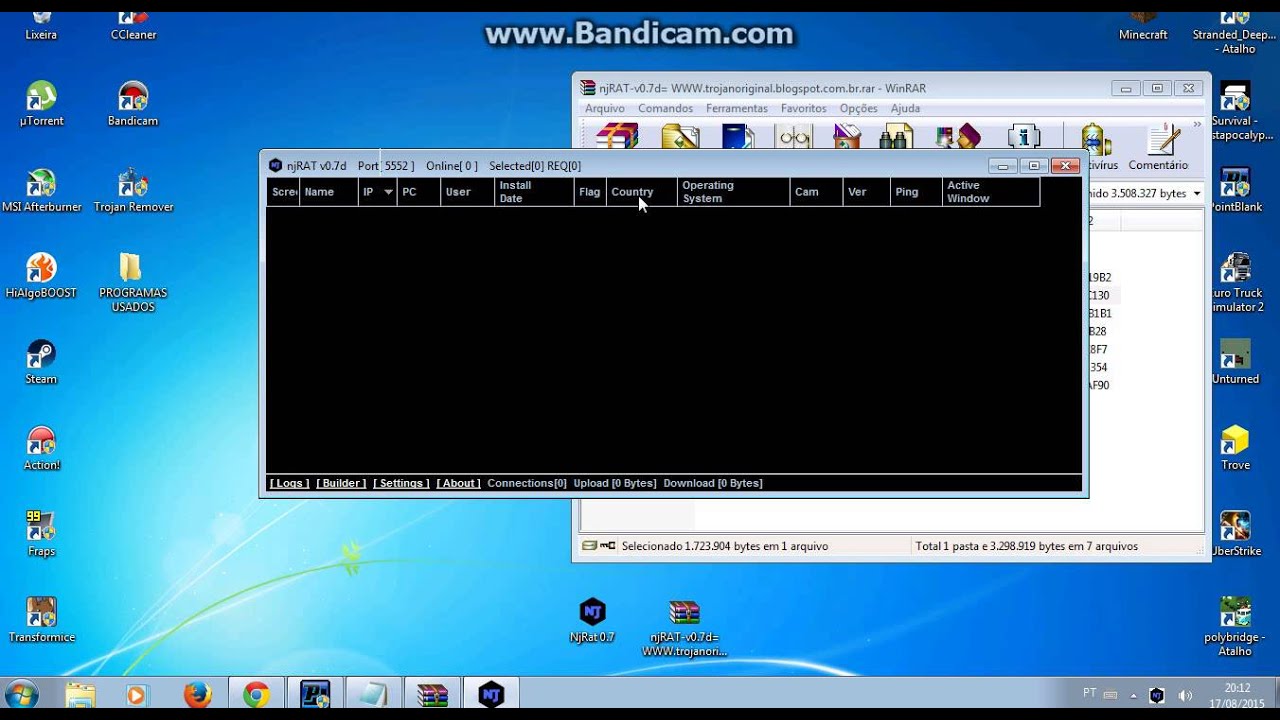The width and height of the screenshot is (1280, 720).
Task: Click volume icon in system tray
Action: [1185, 695]
